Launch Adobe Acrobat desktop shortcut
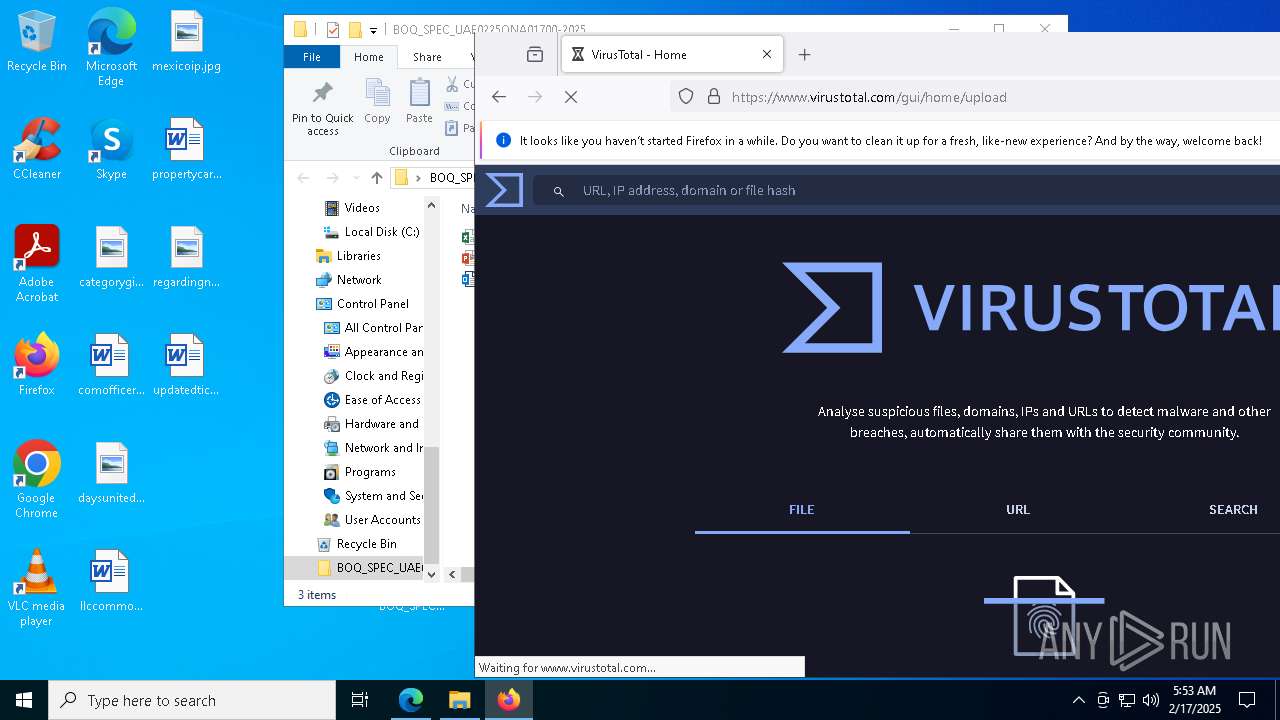 pos(37,265)
